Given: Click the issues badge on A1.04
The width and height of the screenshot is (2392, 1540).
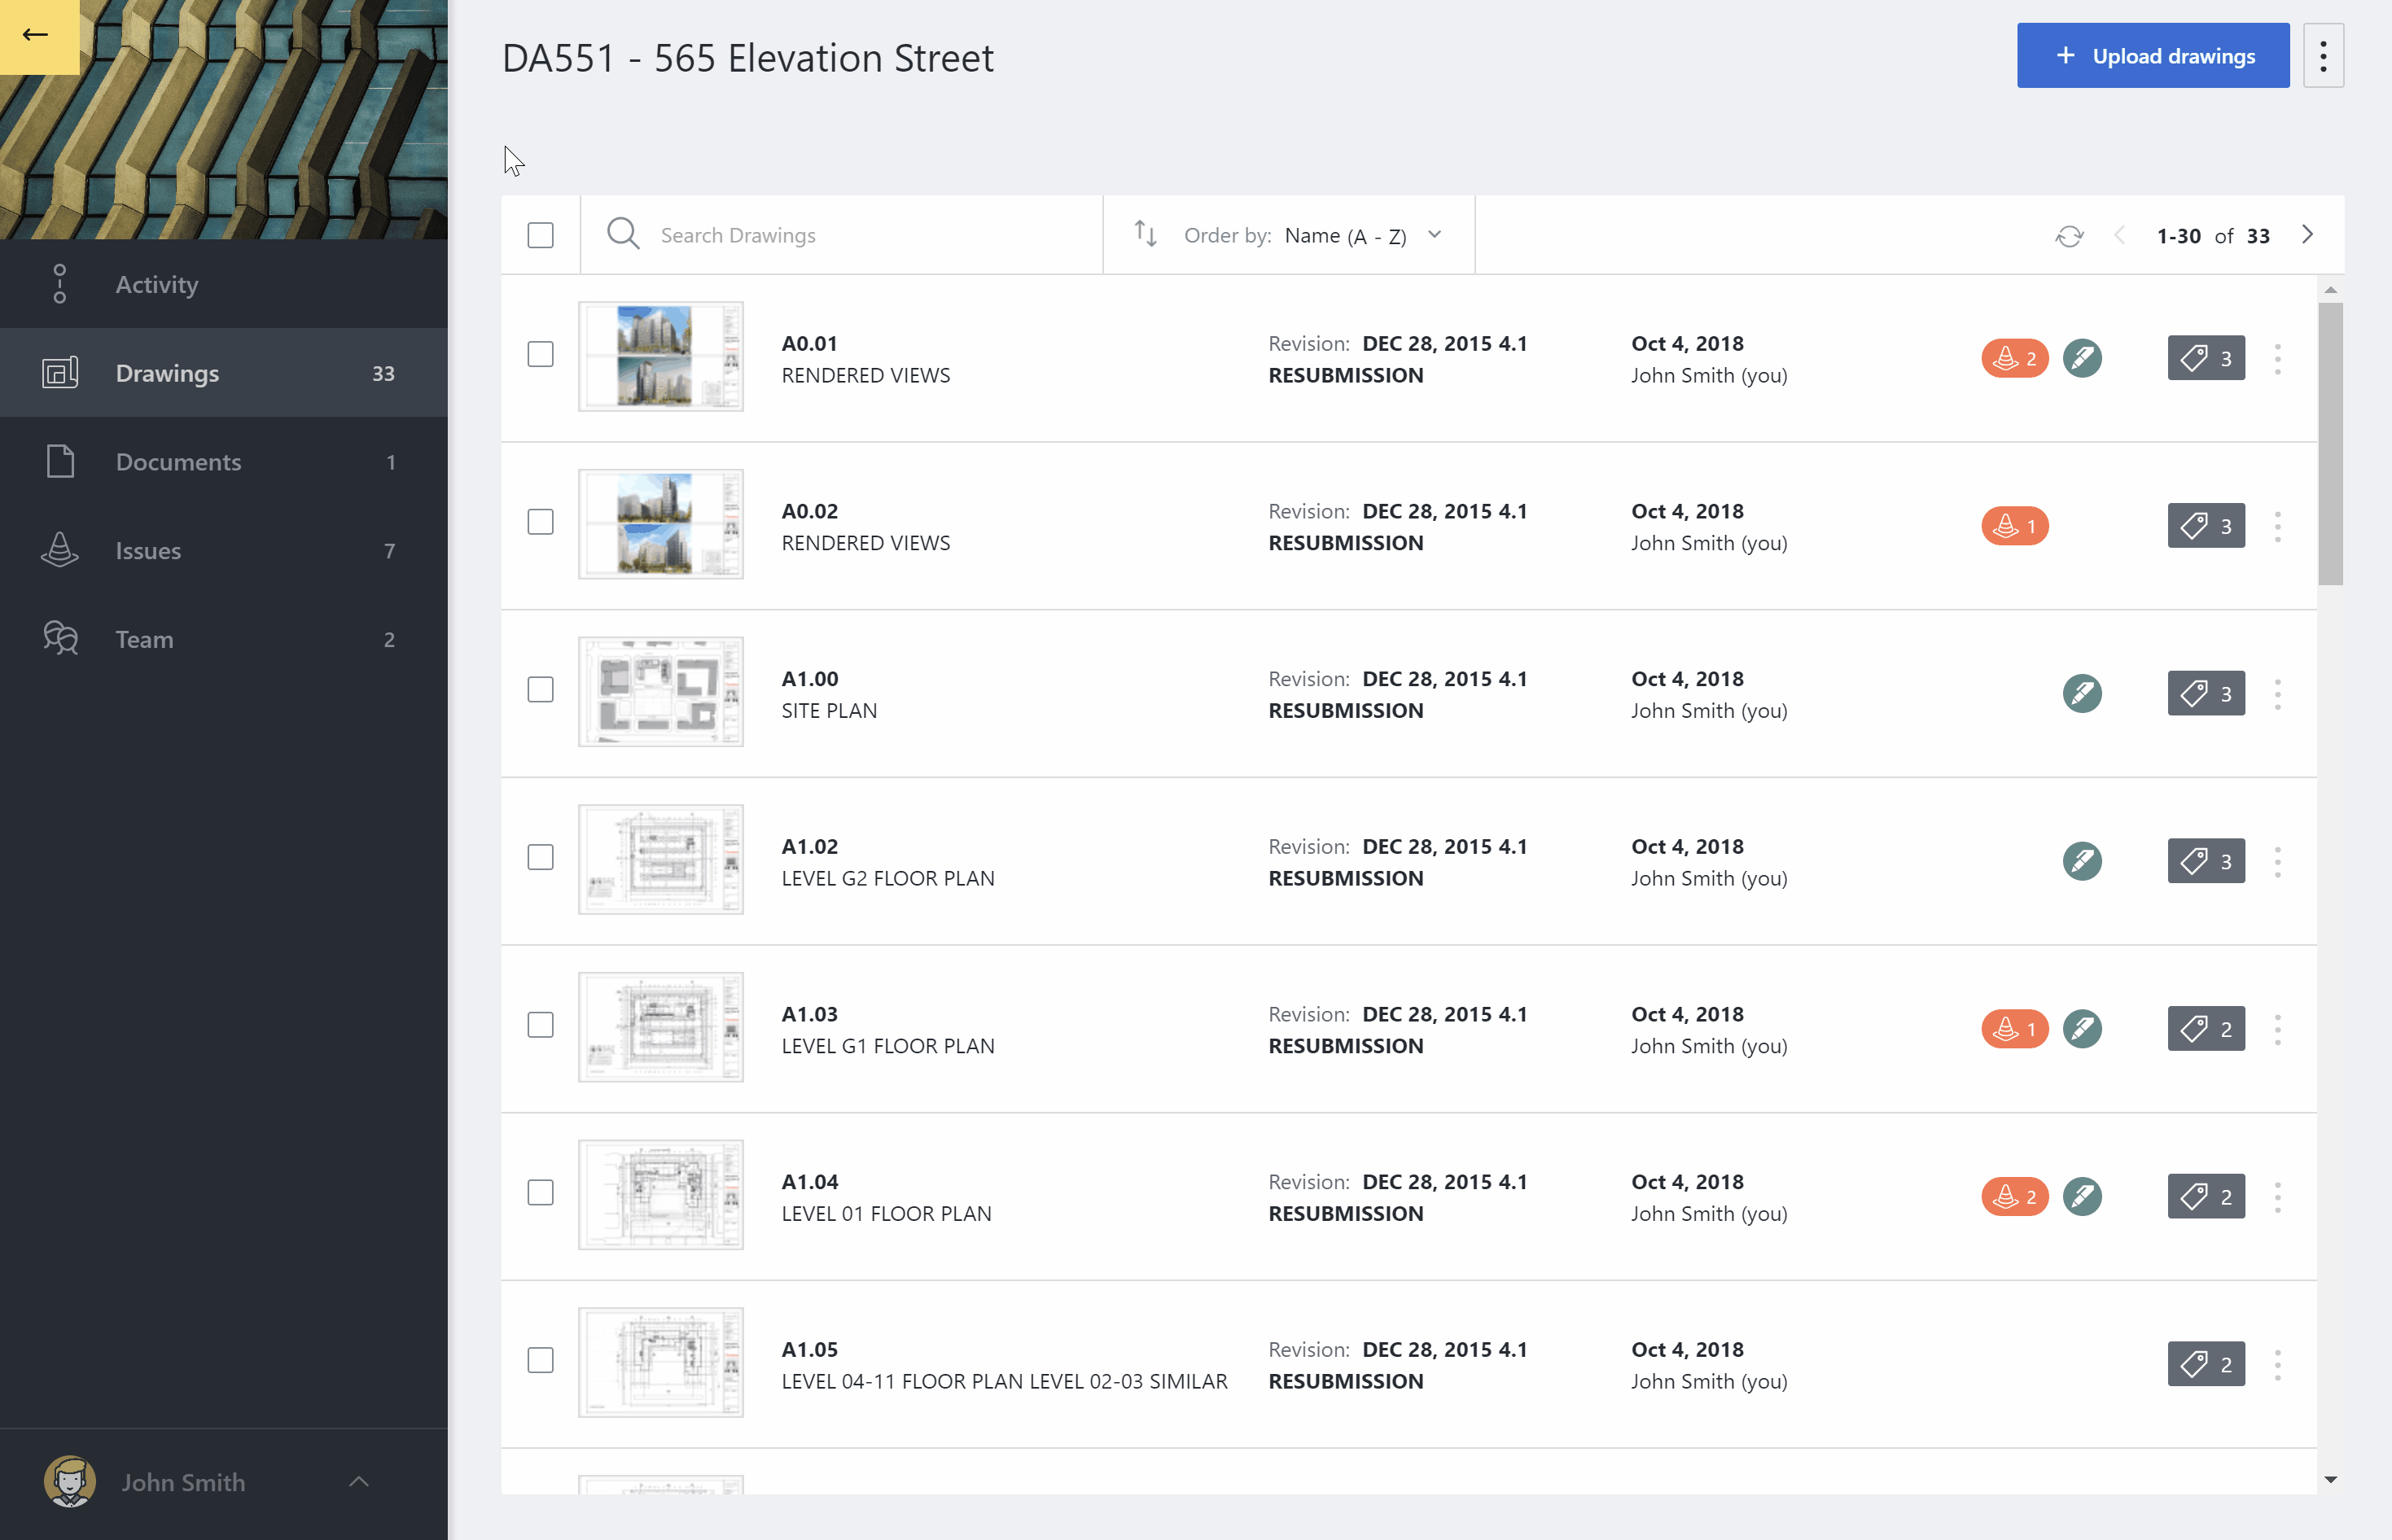Looking at the screenshot, I should 2014,1197.
